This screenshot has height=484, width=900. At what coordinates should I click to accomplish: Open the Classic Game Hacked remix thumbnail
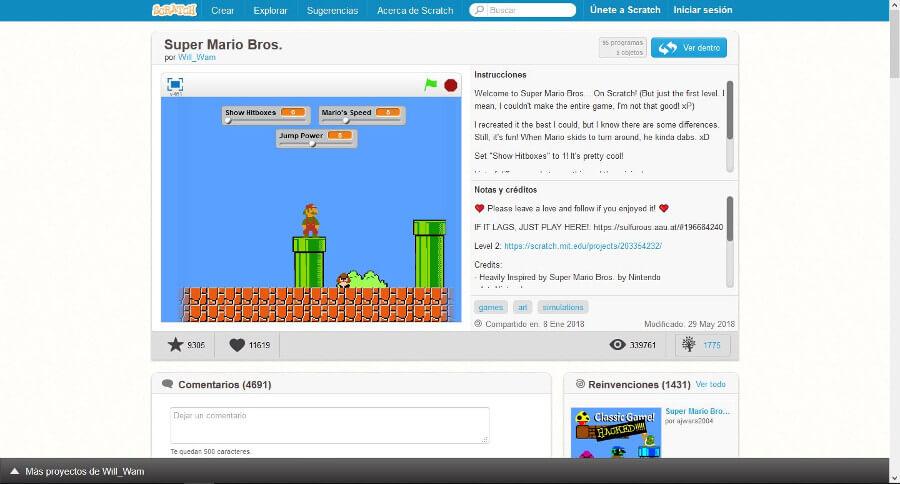click(x=616, y=432)
